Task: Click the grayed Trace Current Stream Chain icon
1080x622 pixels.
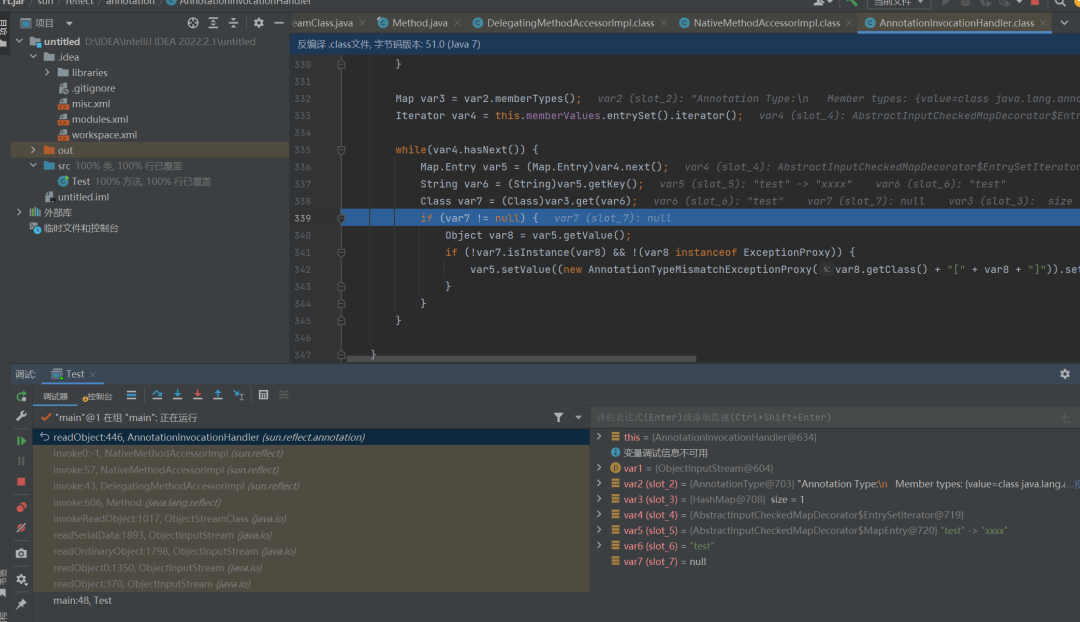Action: pos(284,395)
